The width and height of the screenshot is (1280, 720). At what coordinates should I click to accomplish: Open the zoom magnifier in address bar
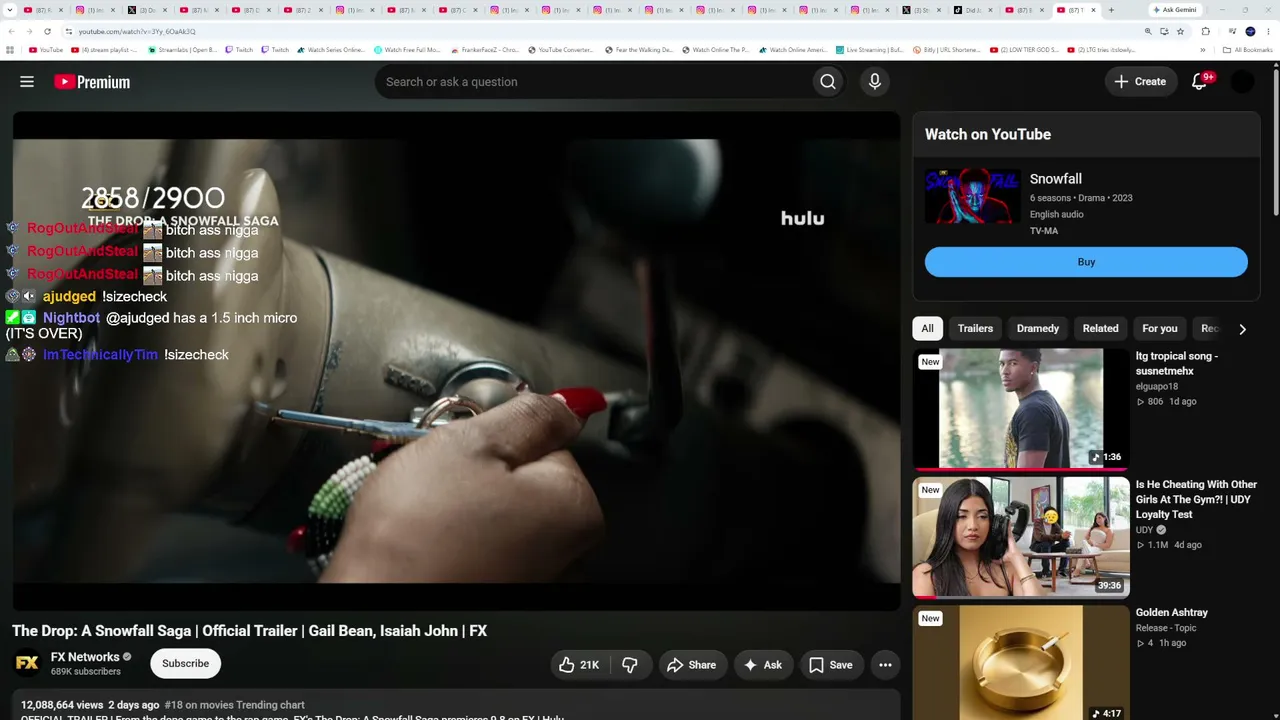pos(1147,31)
